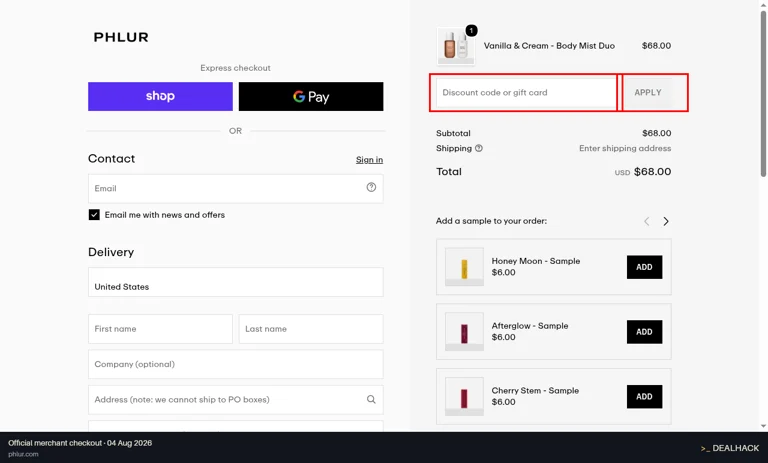This screenshot has width=768, height=463.
Task: Click the Honey Moon - Sample name
Action: coord(535,261)
